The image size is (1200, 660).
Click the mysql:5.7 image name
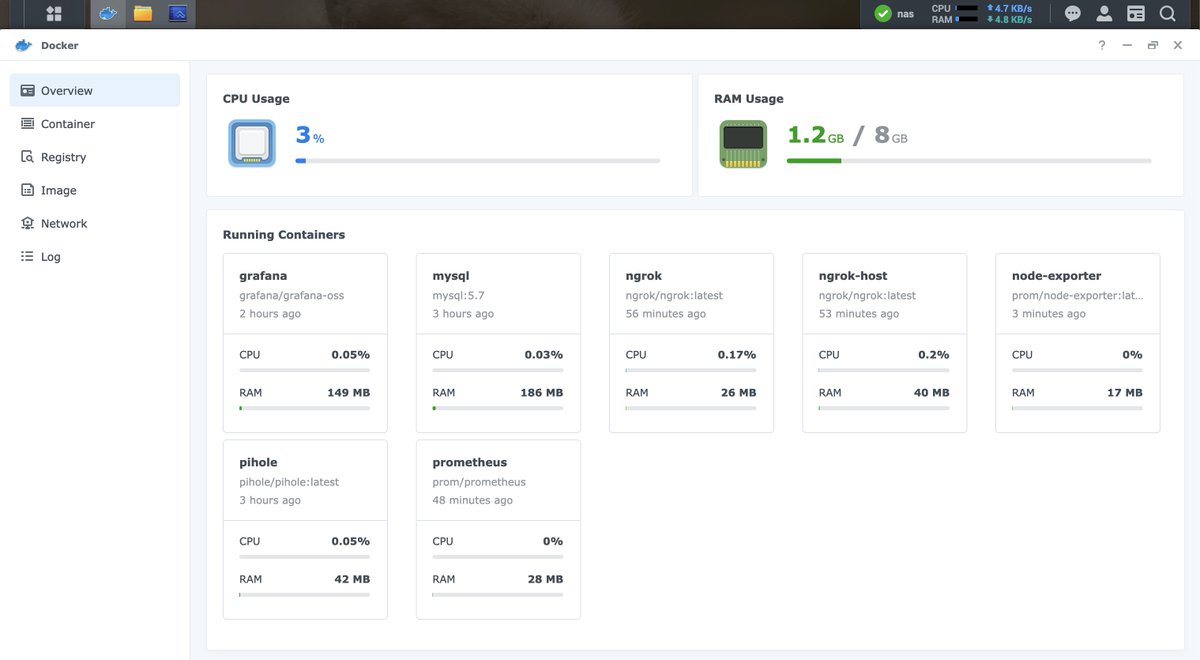point(458,296)
